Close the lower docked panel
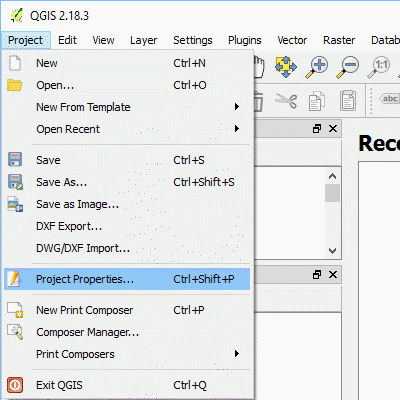Viewport: 400px width, 400px height. pyautogui.click(x=333, y=275)
